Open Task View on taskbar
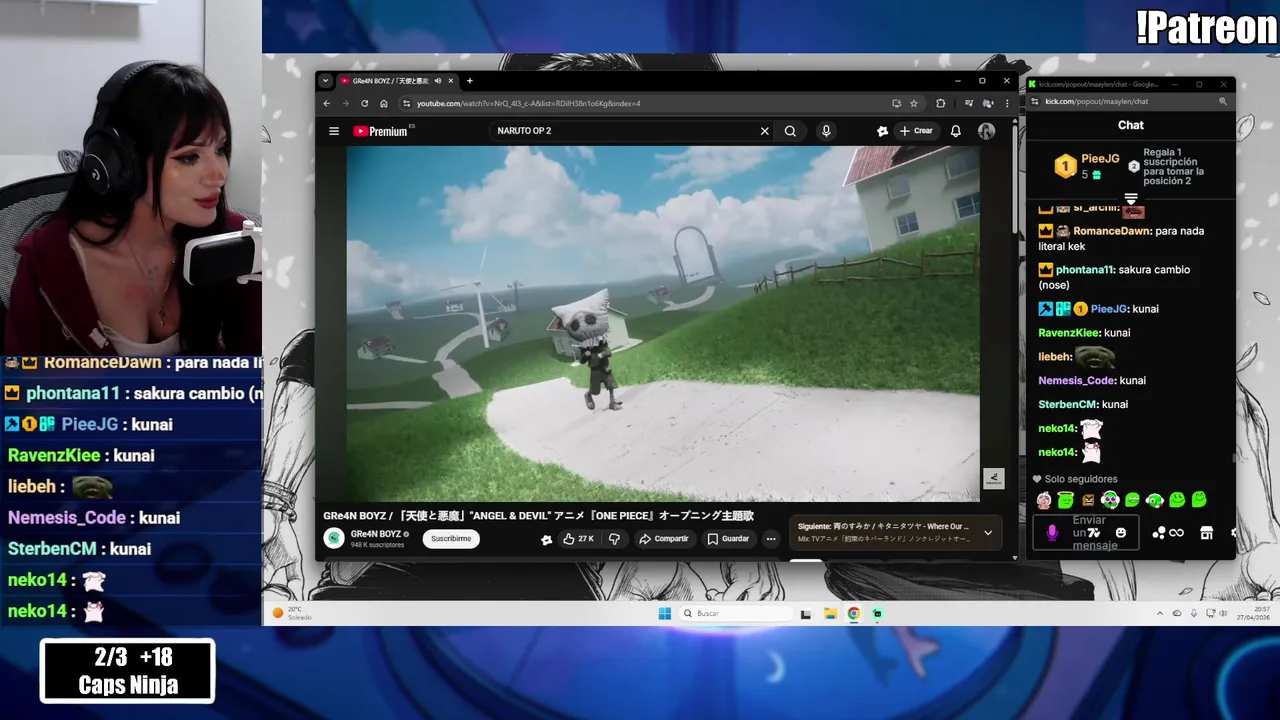The width and height of the screenshot is (1280, 720). coord(806,614)
